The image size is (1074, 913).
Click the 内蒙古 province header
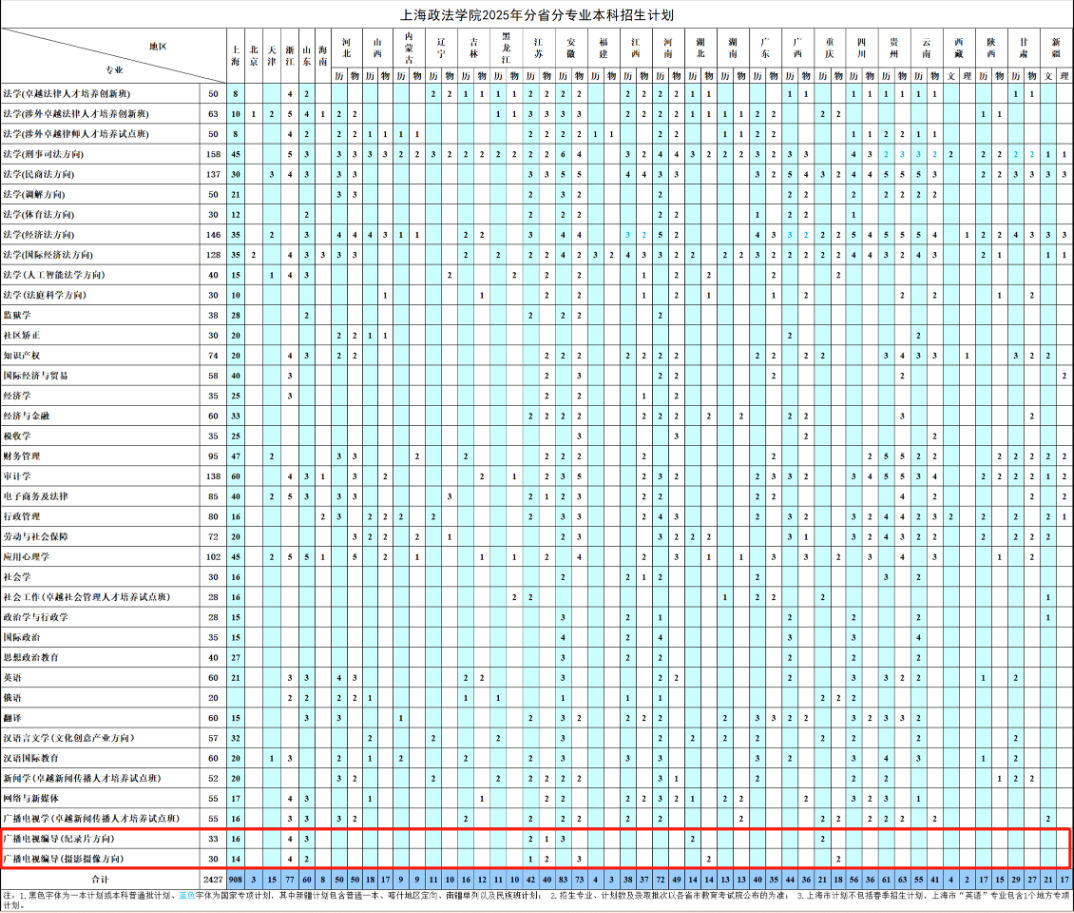coord(409,48)
